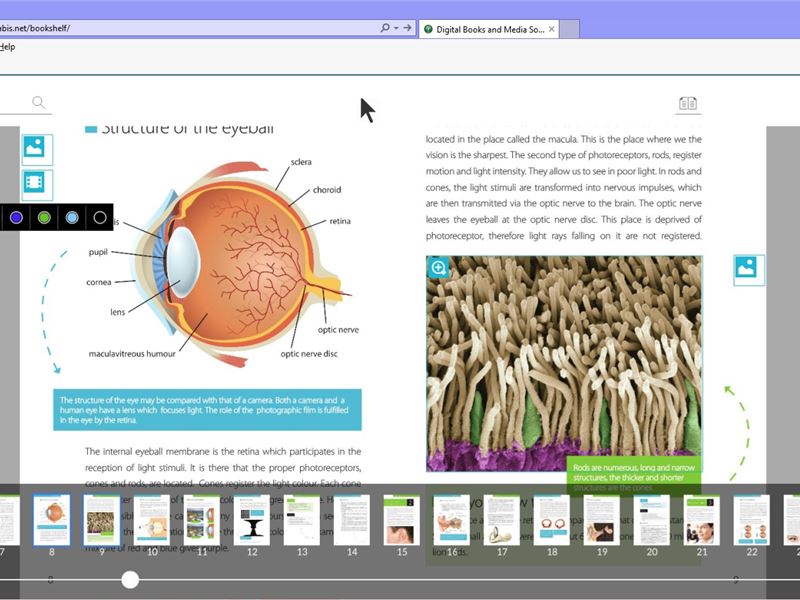Open the images panel in the left sidebar

[33, 148]
